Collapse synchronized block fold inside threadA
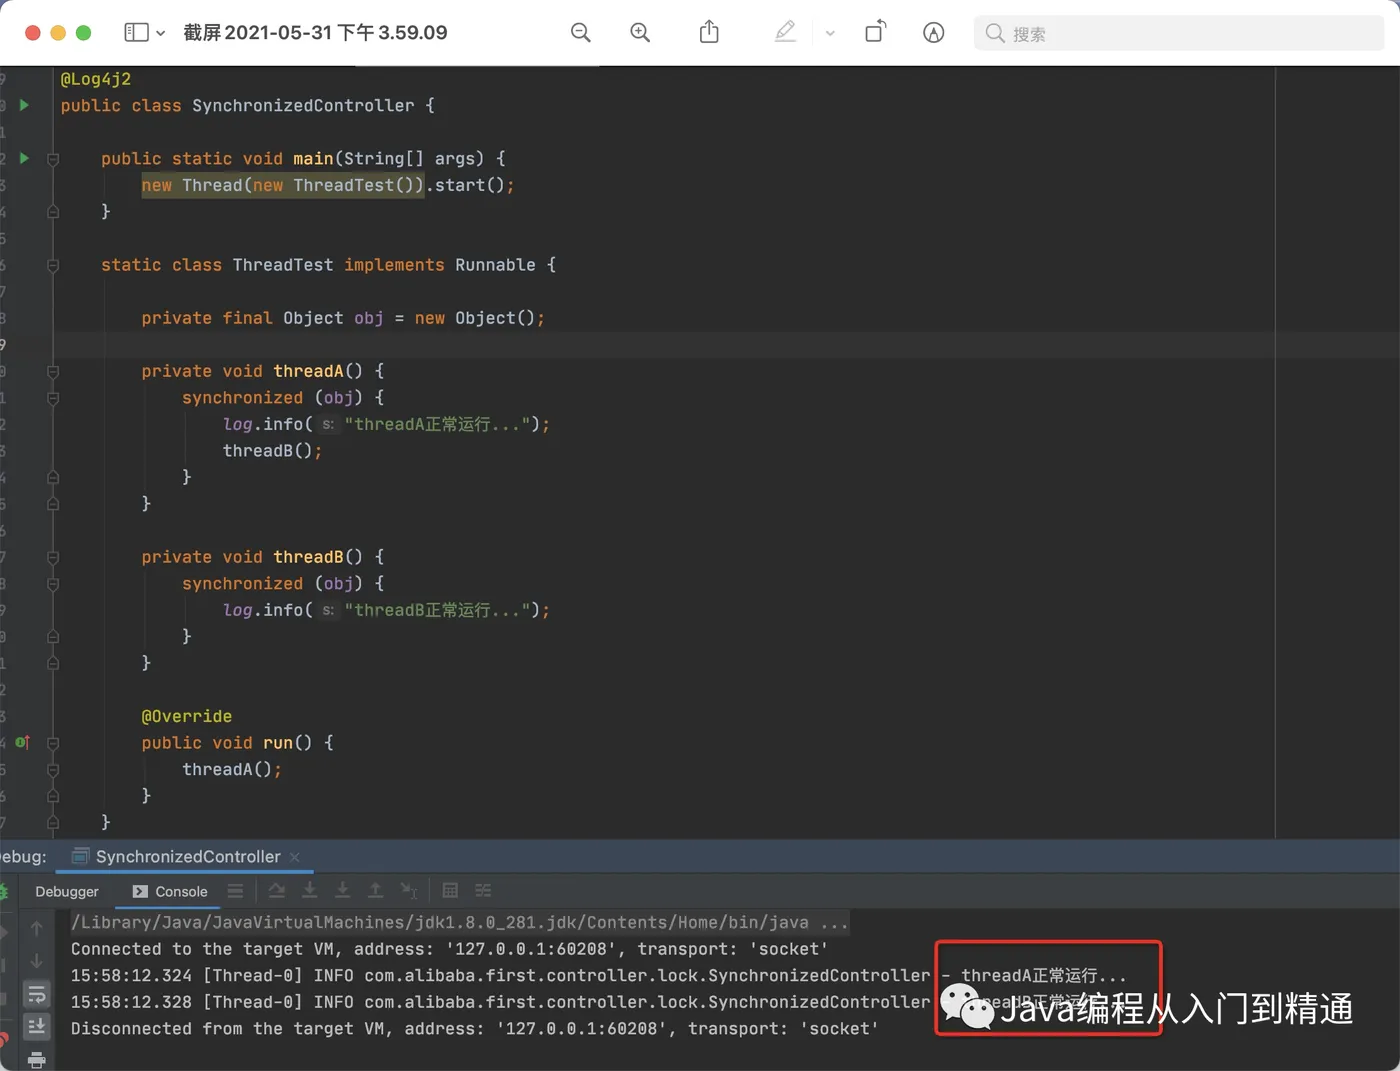The image size is (1400, 1071). click(x=53, y=398)
